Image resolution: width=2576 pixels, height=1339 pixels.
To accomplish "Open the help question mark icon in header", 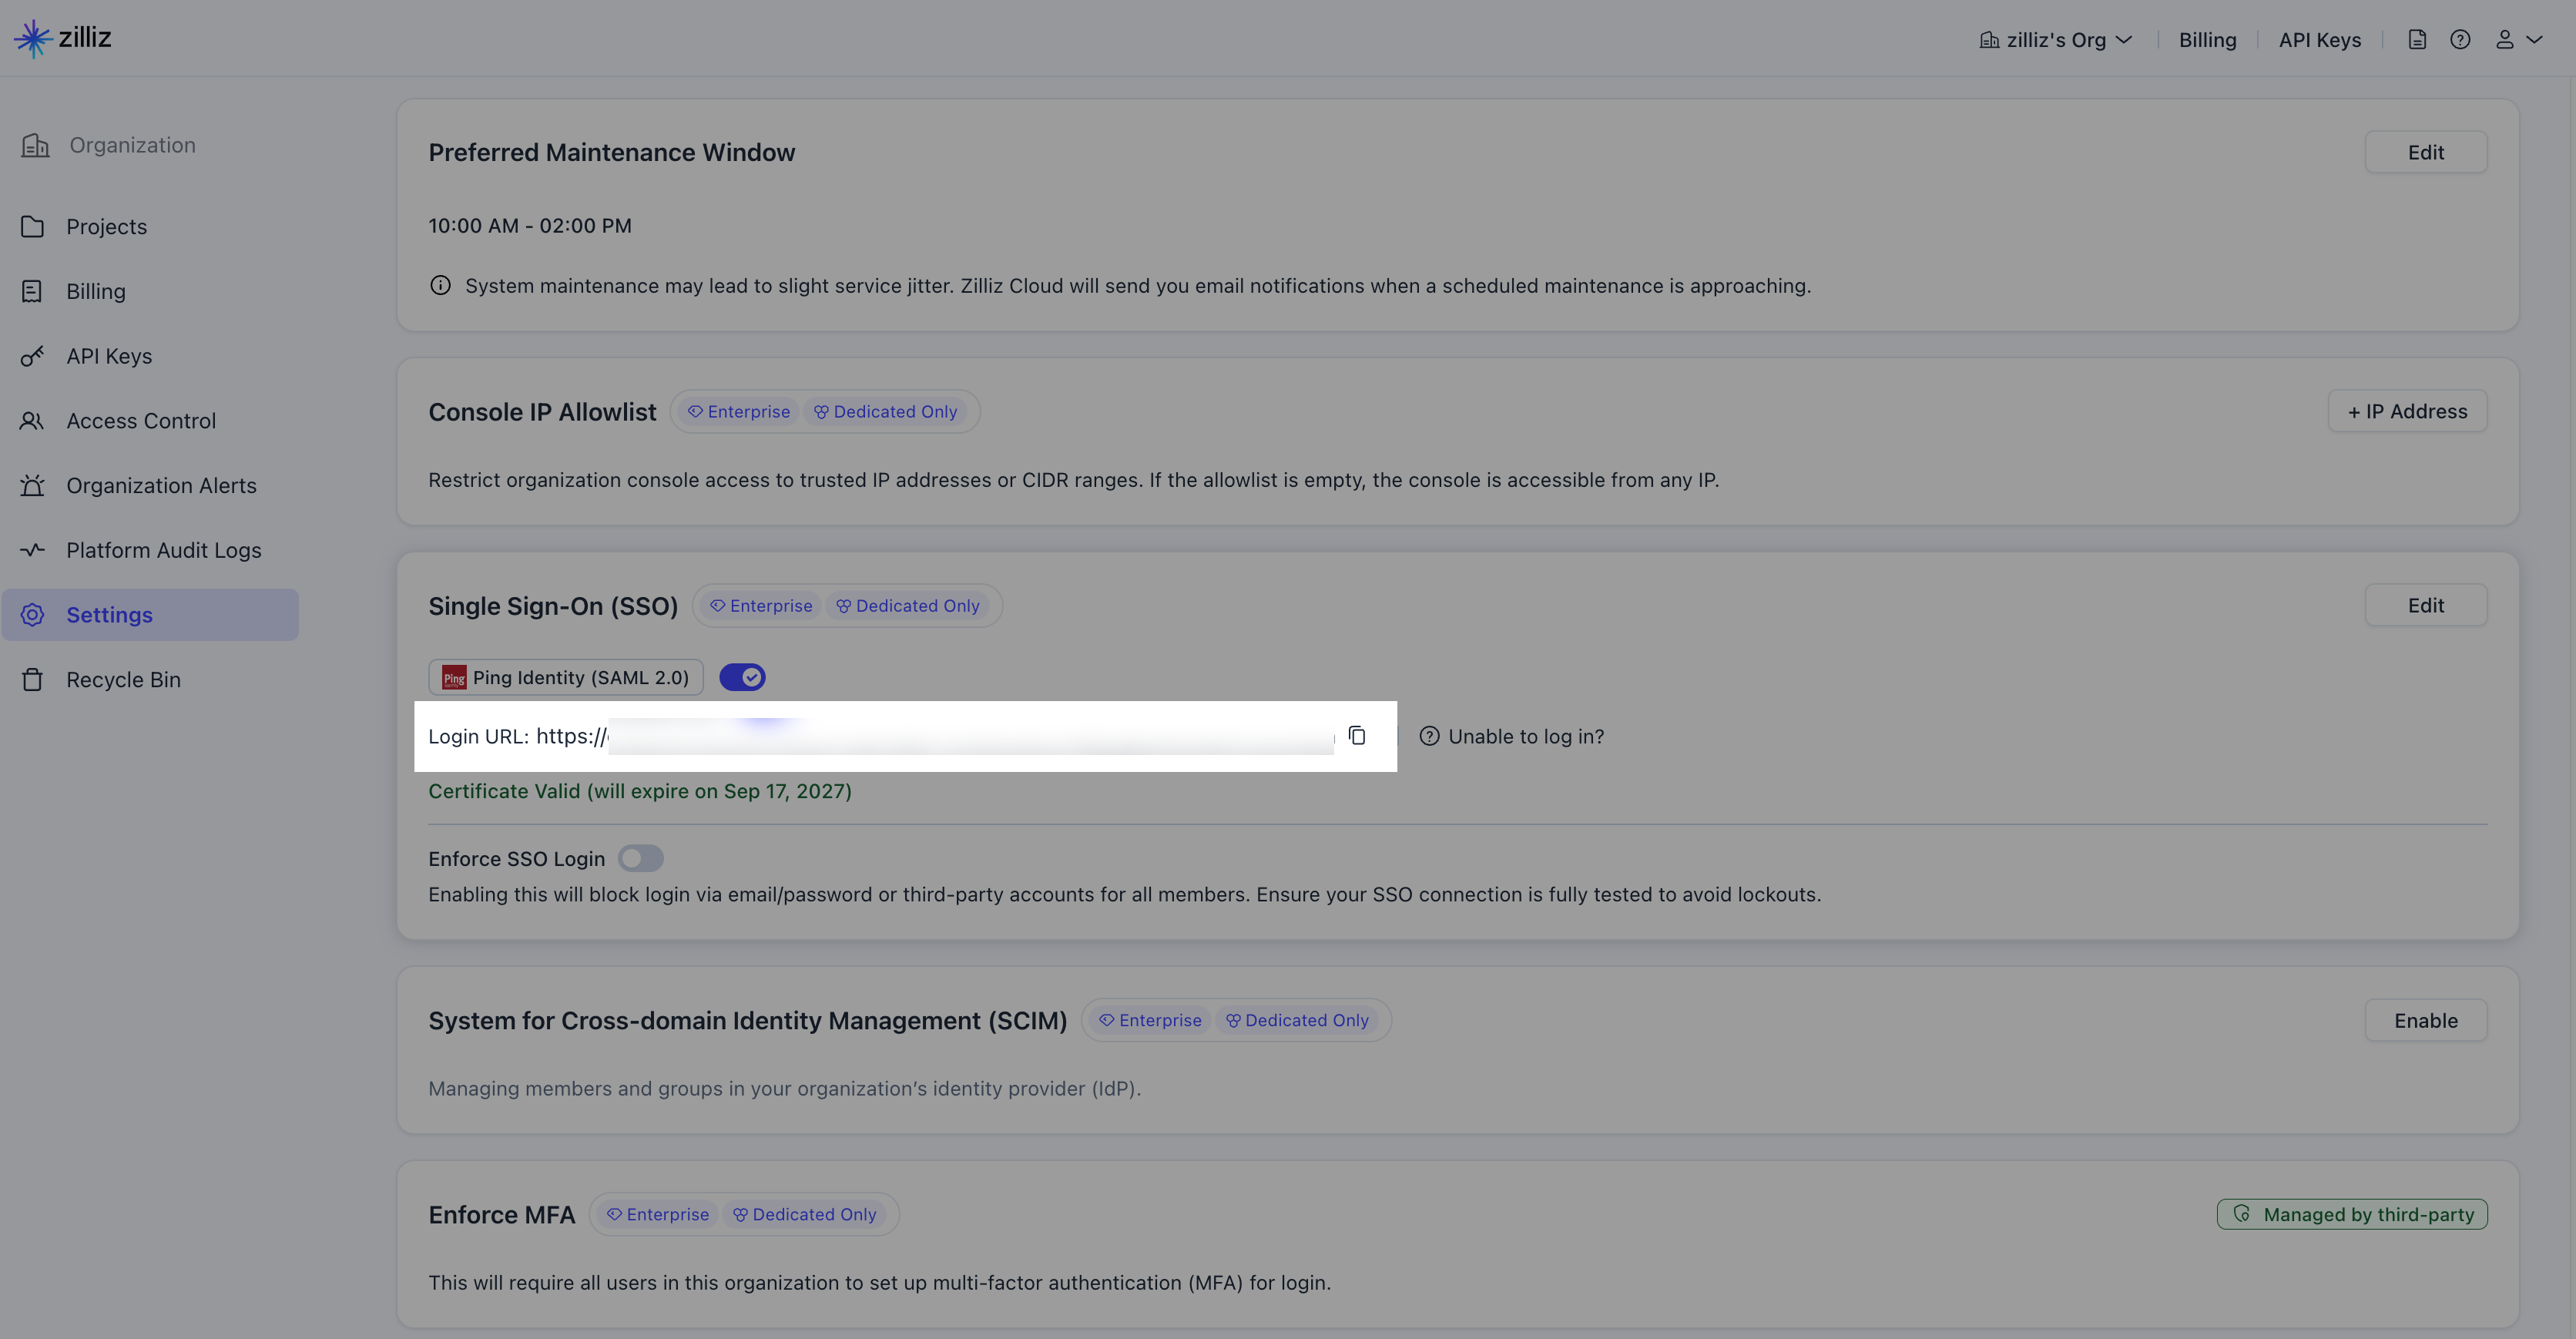I will point(2460,40).
